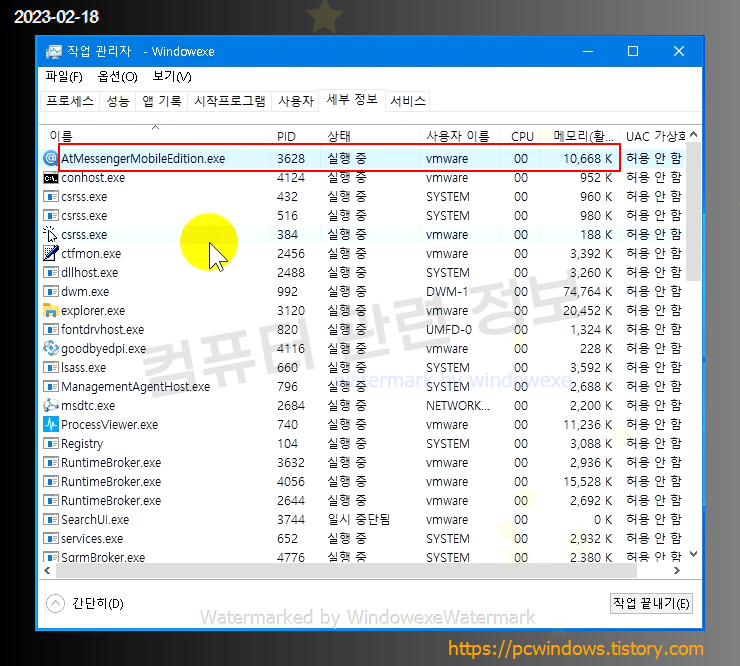Open the 옵션(O) menu
The width and height of the screenshot is (740, 666).
coord(117,76)
